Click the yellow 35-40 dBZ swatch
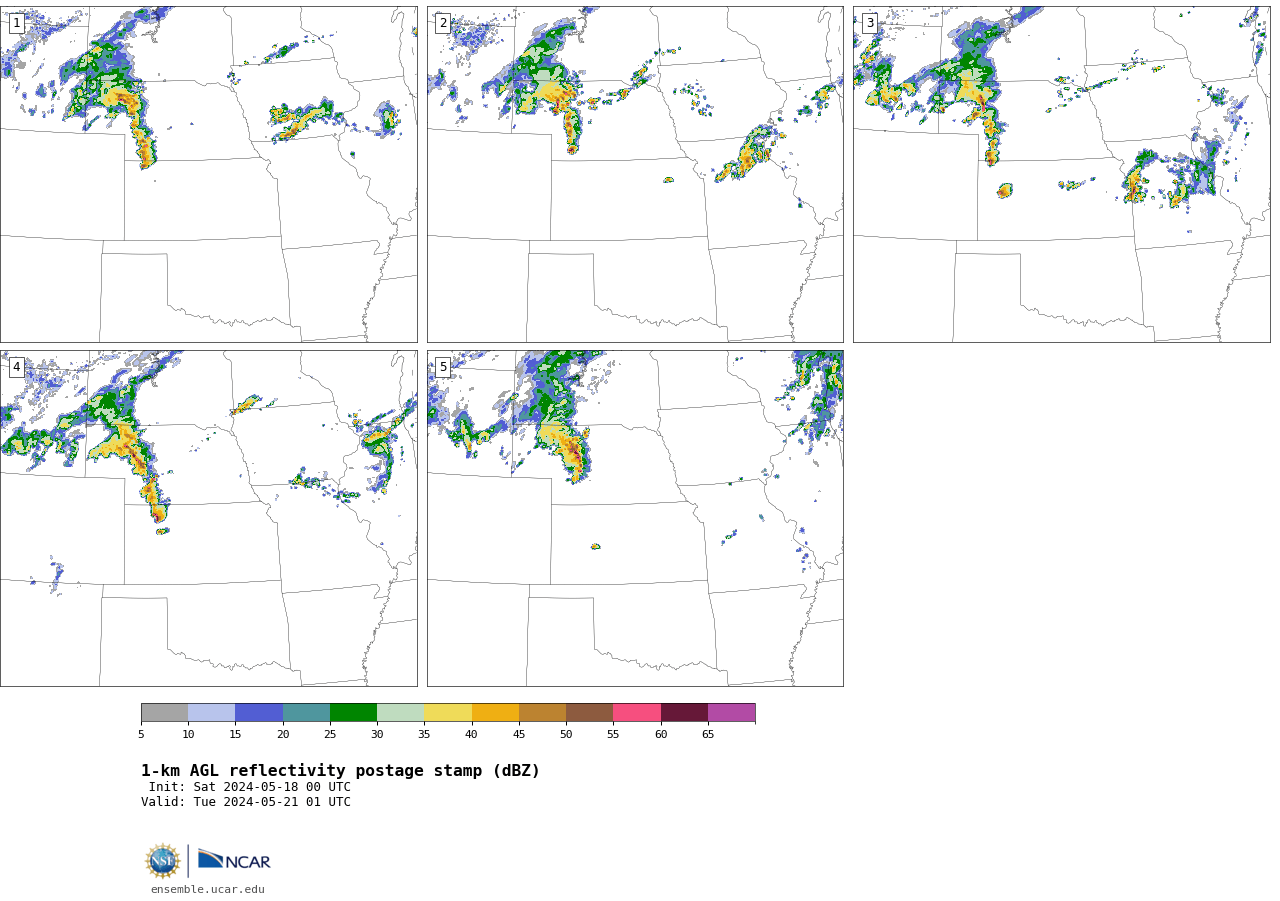1280x901 pixels. (448, 713)
